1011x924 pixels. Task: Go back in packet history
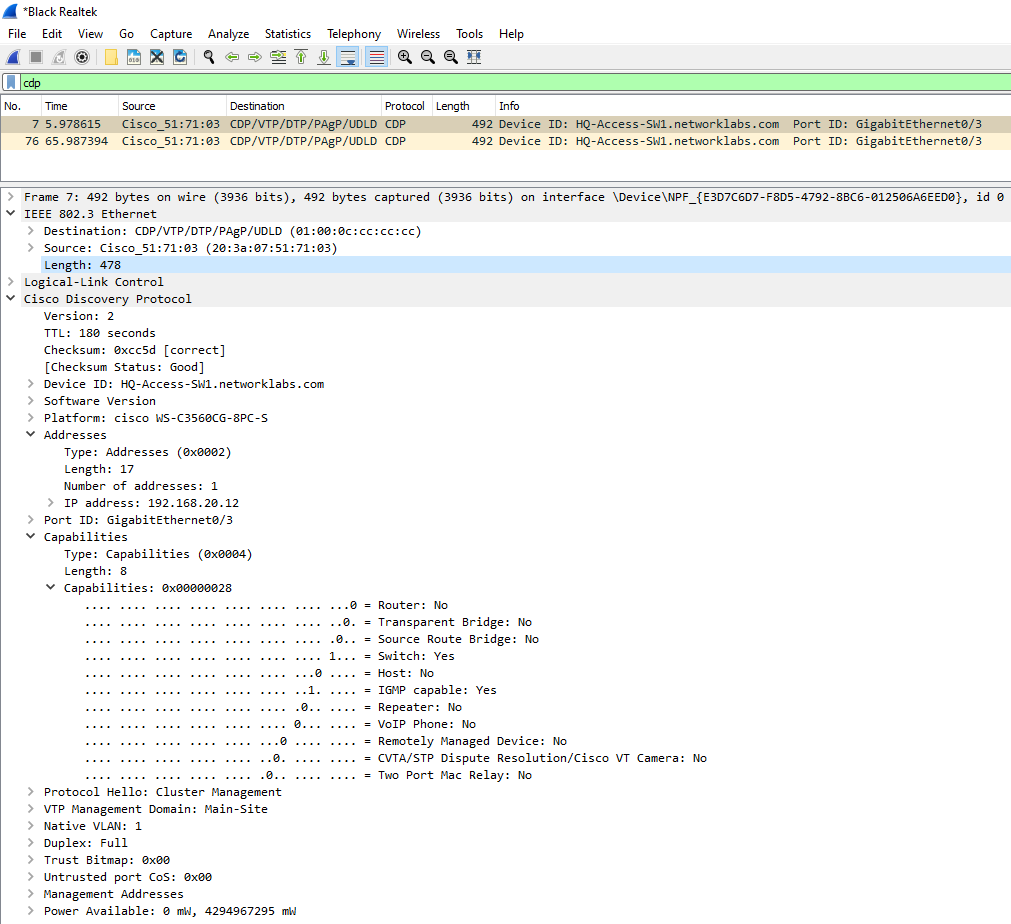click(x=232, y=57)
